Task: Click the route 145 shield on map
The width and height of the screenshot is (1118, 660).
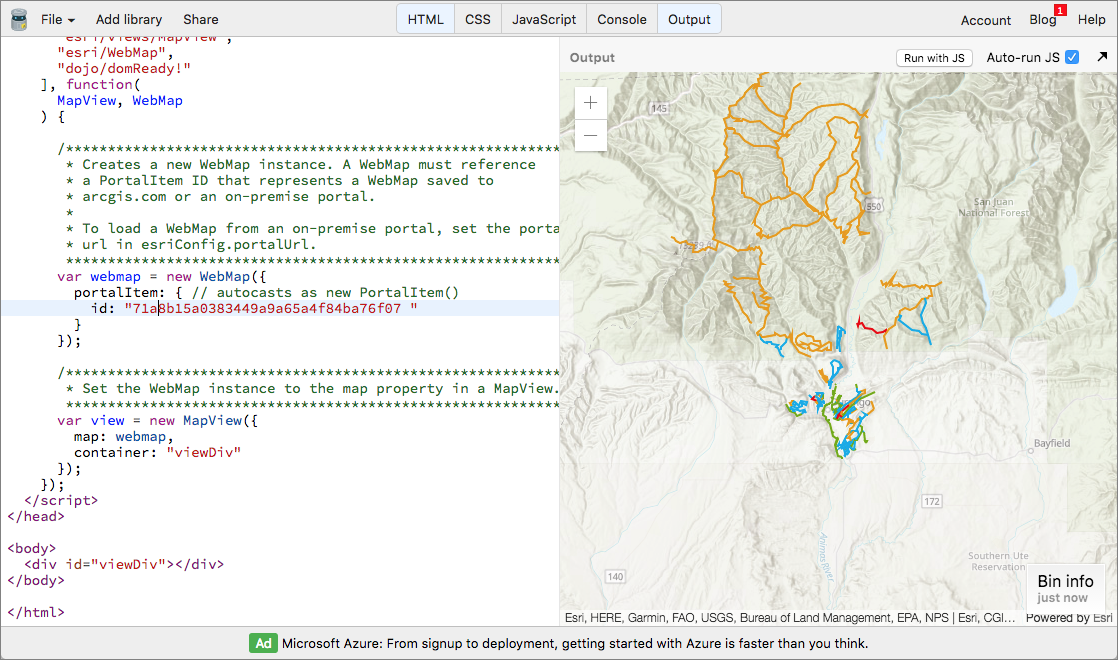Action: coord(660,108)
